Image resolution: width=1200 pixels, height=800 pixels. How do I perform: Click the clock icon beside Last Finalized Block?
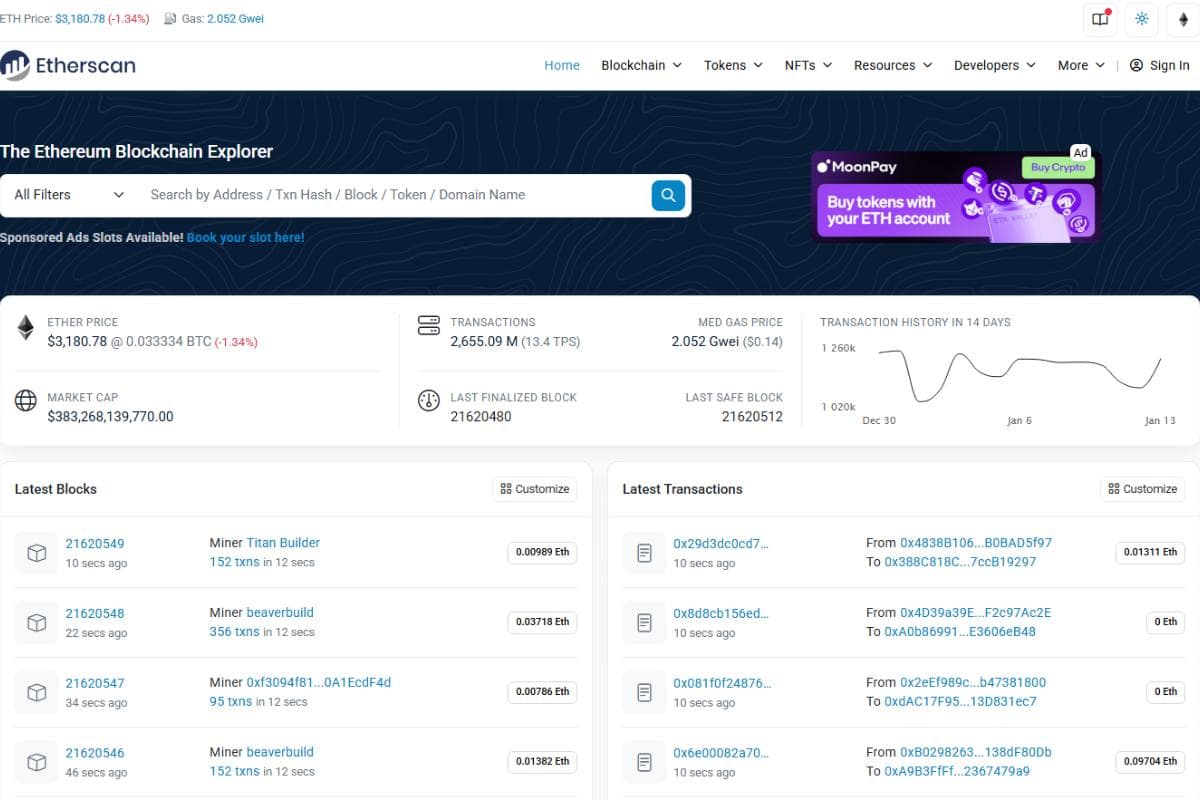pos(429,401)
